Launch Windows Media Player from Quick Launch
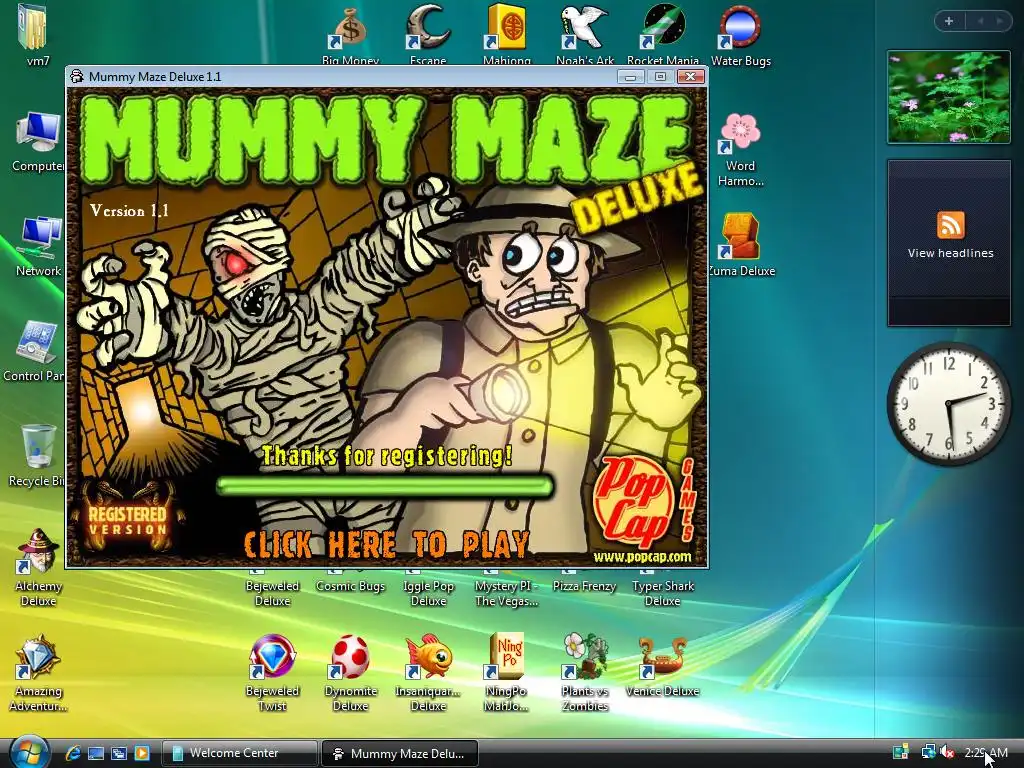Viewport: 1024px width, 768px height. point(142,753)
